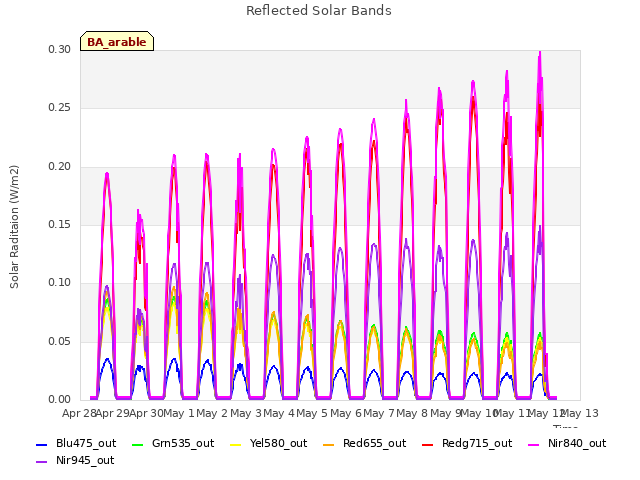Viewport: 640px width, 480px height.
Task: Click the Nir945_out purple legend swatch
Action: (x=41, y=462)
